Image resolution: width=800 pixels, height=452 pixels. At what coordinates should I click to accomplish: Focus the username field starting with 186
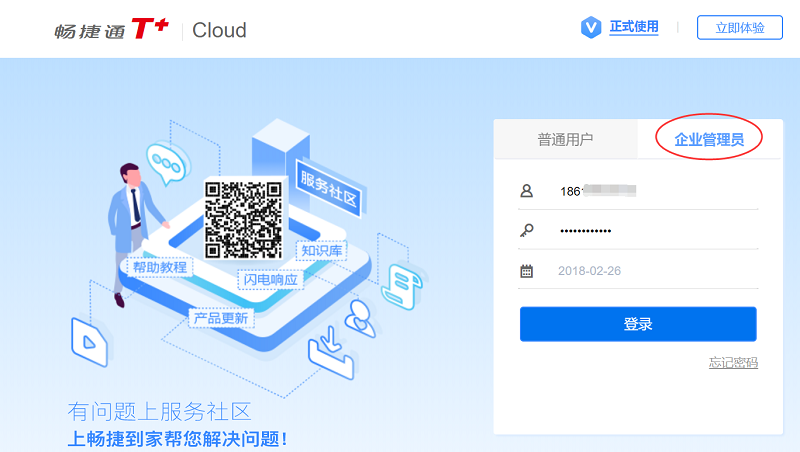coord(638,191)
